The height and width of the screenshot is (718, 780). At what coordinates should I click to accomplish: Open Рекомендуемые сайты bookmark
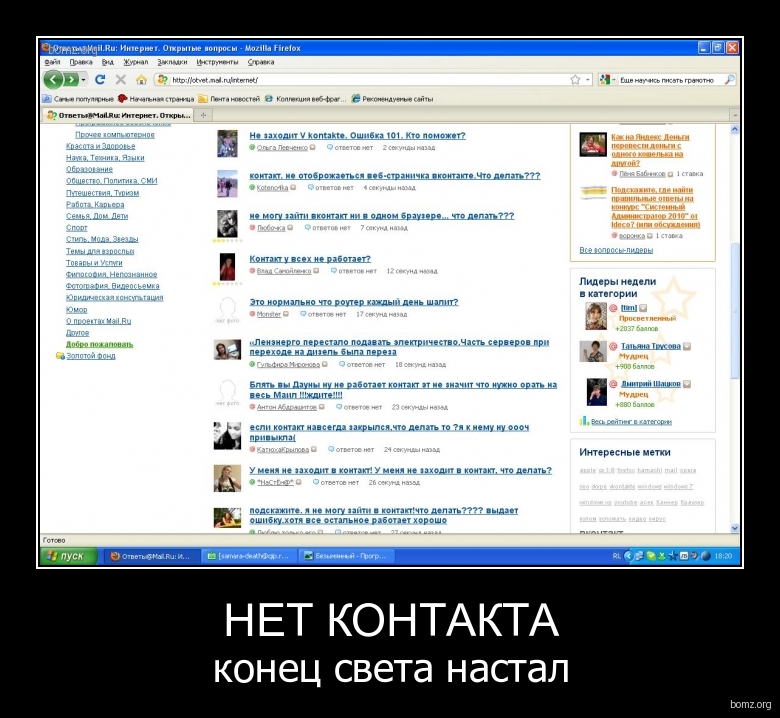point(392,99)
